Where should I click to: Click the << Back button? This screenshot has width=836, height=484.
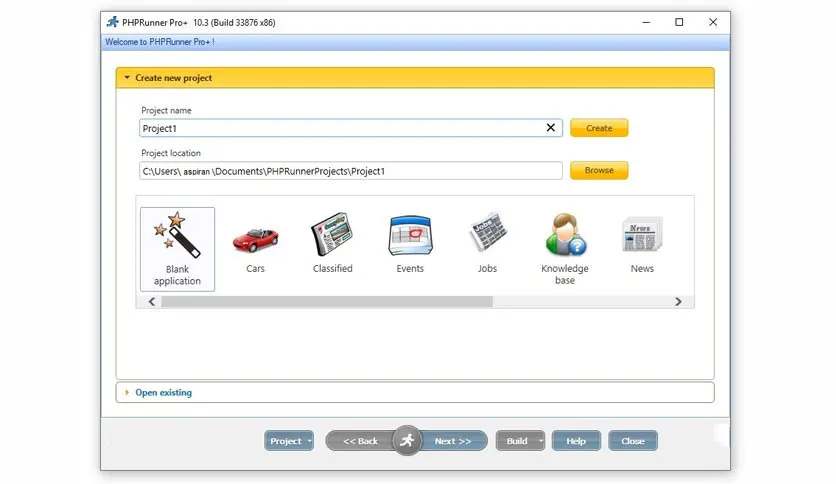[360, 441]
